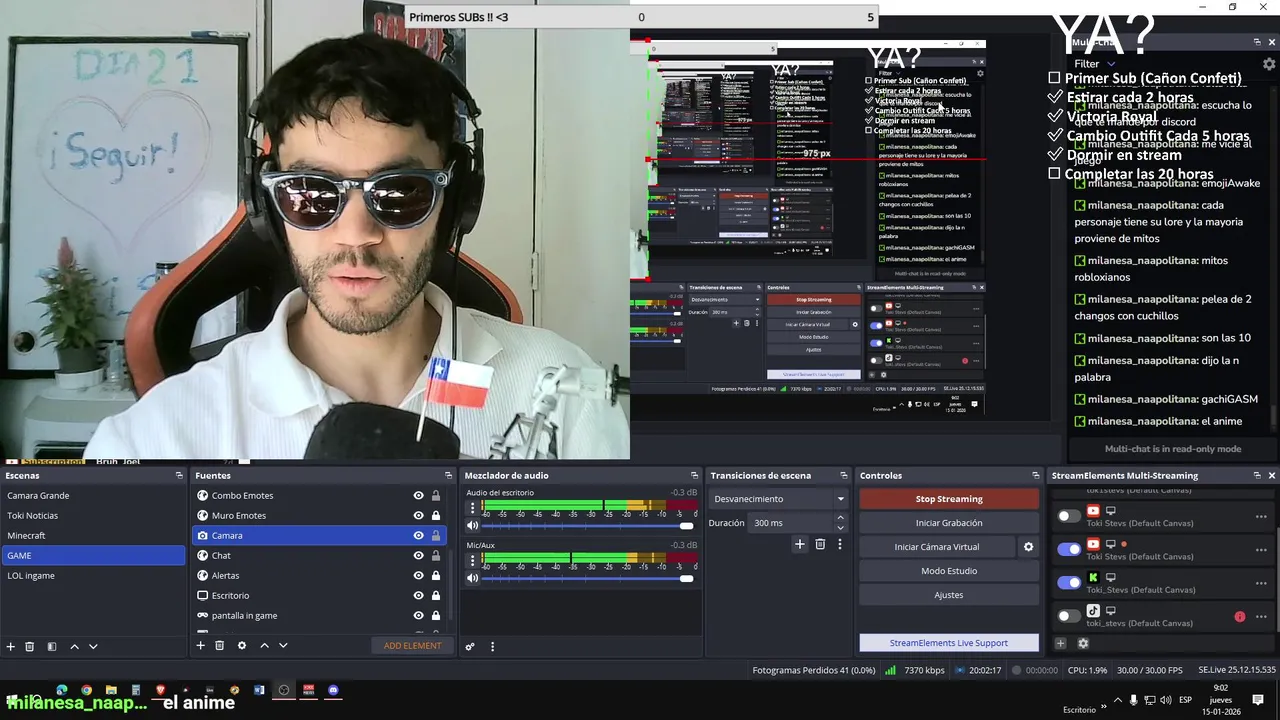Delete selected source with trash icon
Screen dimensions: 1280x720
[x=220, y=646]
